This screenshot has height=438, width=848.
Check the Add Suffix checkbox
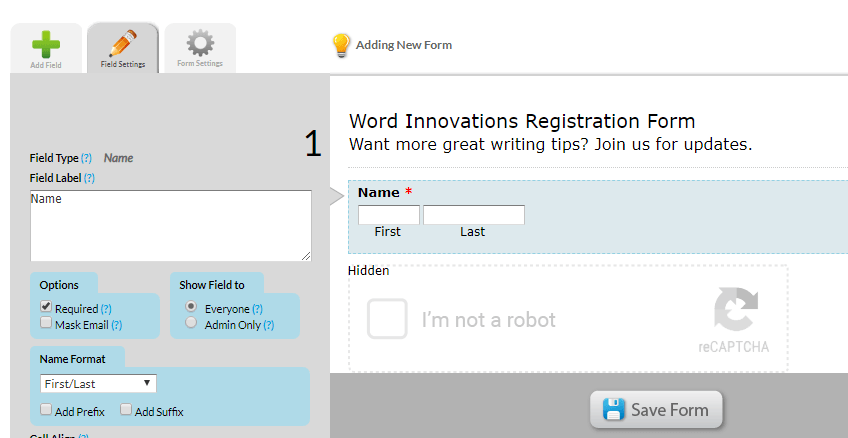click(126, 409)
